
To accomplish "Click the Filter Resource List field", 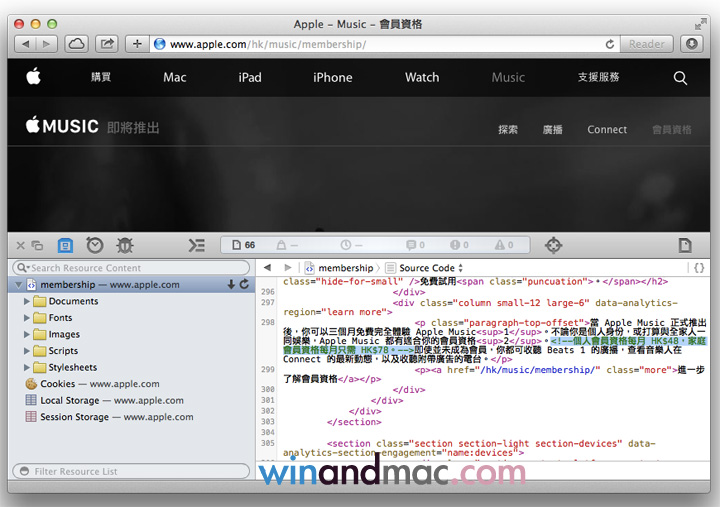I will tap(130, 471).
